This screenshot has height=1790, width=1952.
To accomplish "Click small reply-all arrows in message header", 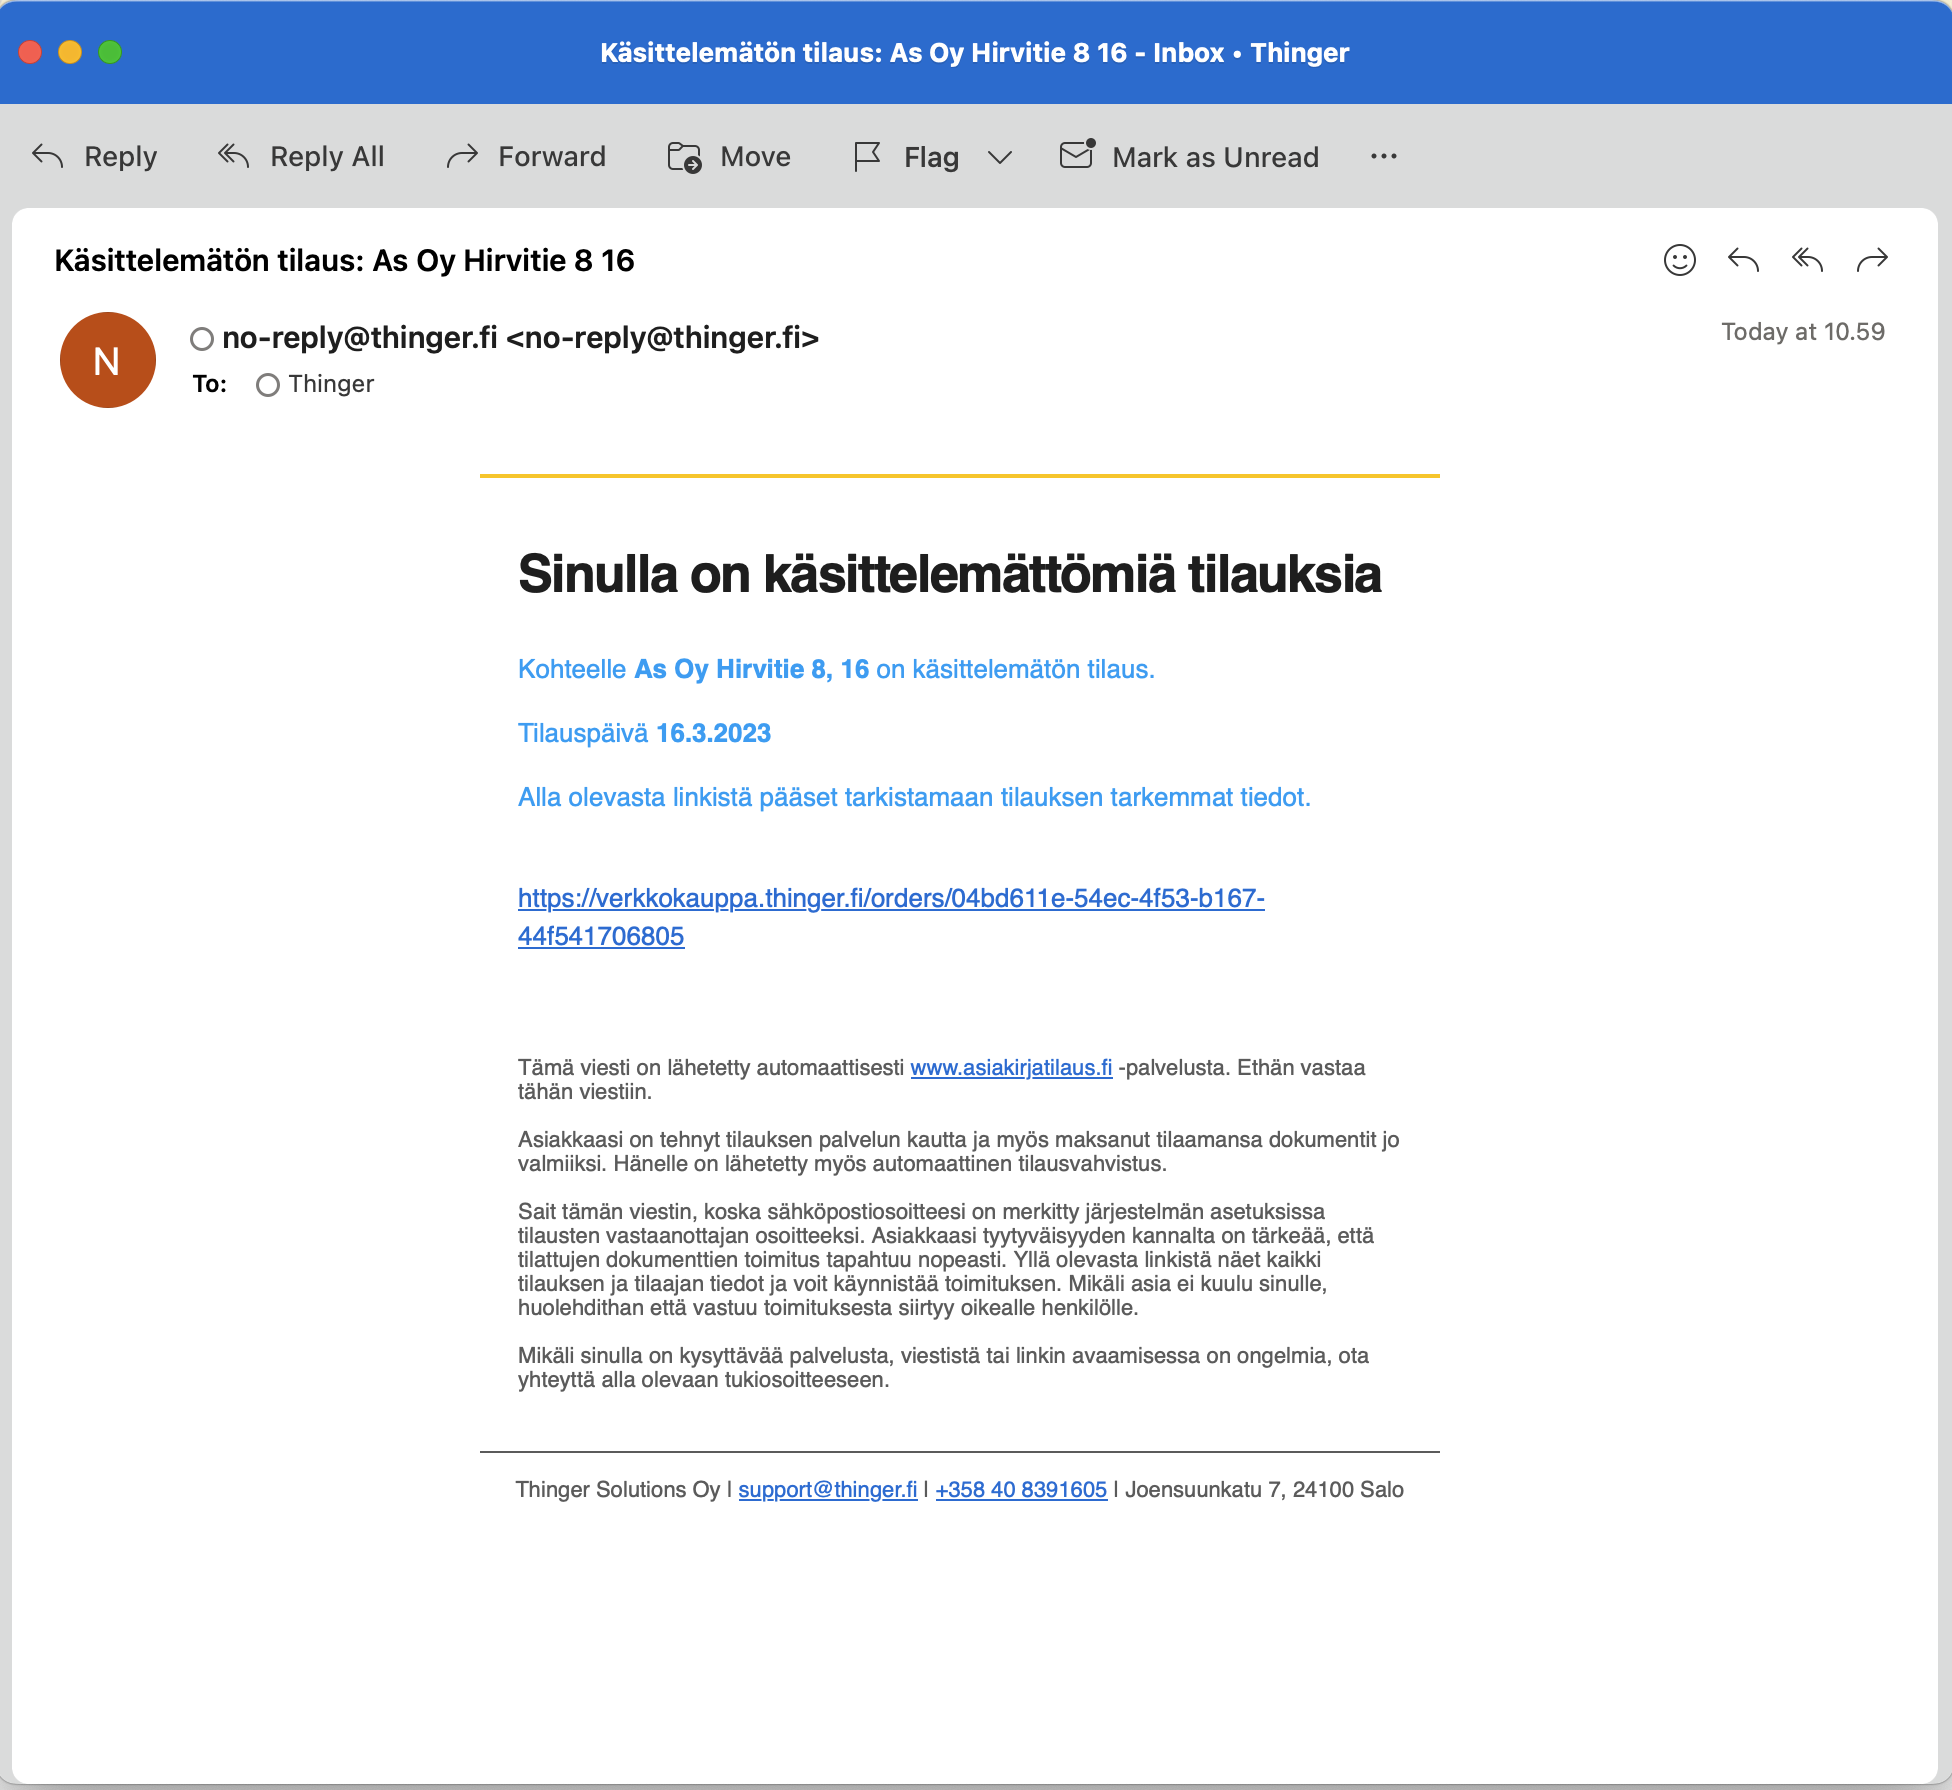I will click(1807, 260).
